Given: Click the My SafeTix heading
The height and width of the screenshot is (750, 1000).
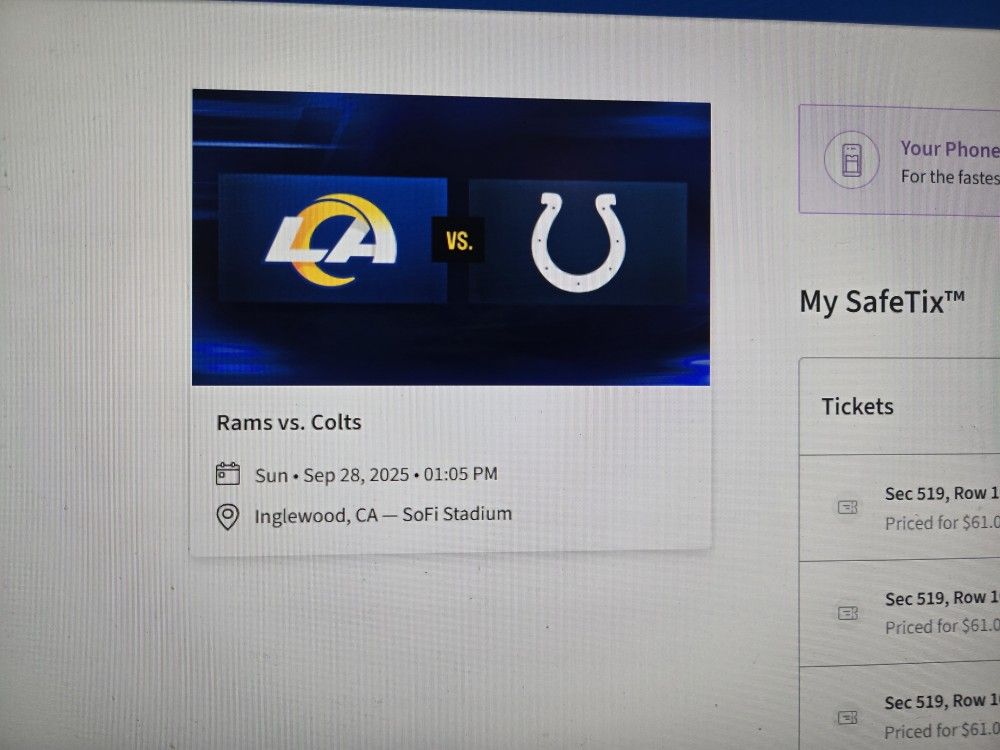Looking at the screenshot, I should tap(882, 302).
